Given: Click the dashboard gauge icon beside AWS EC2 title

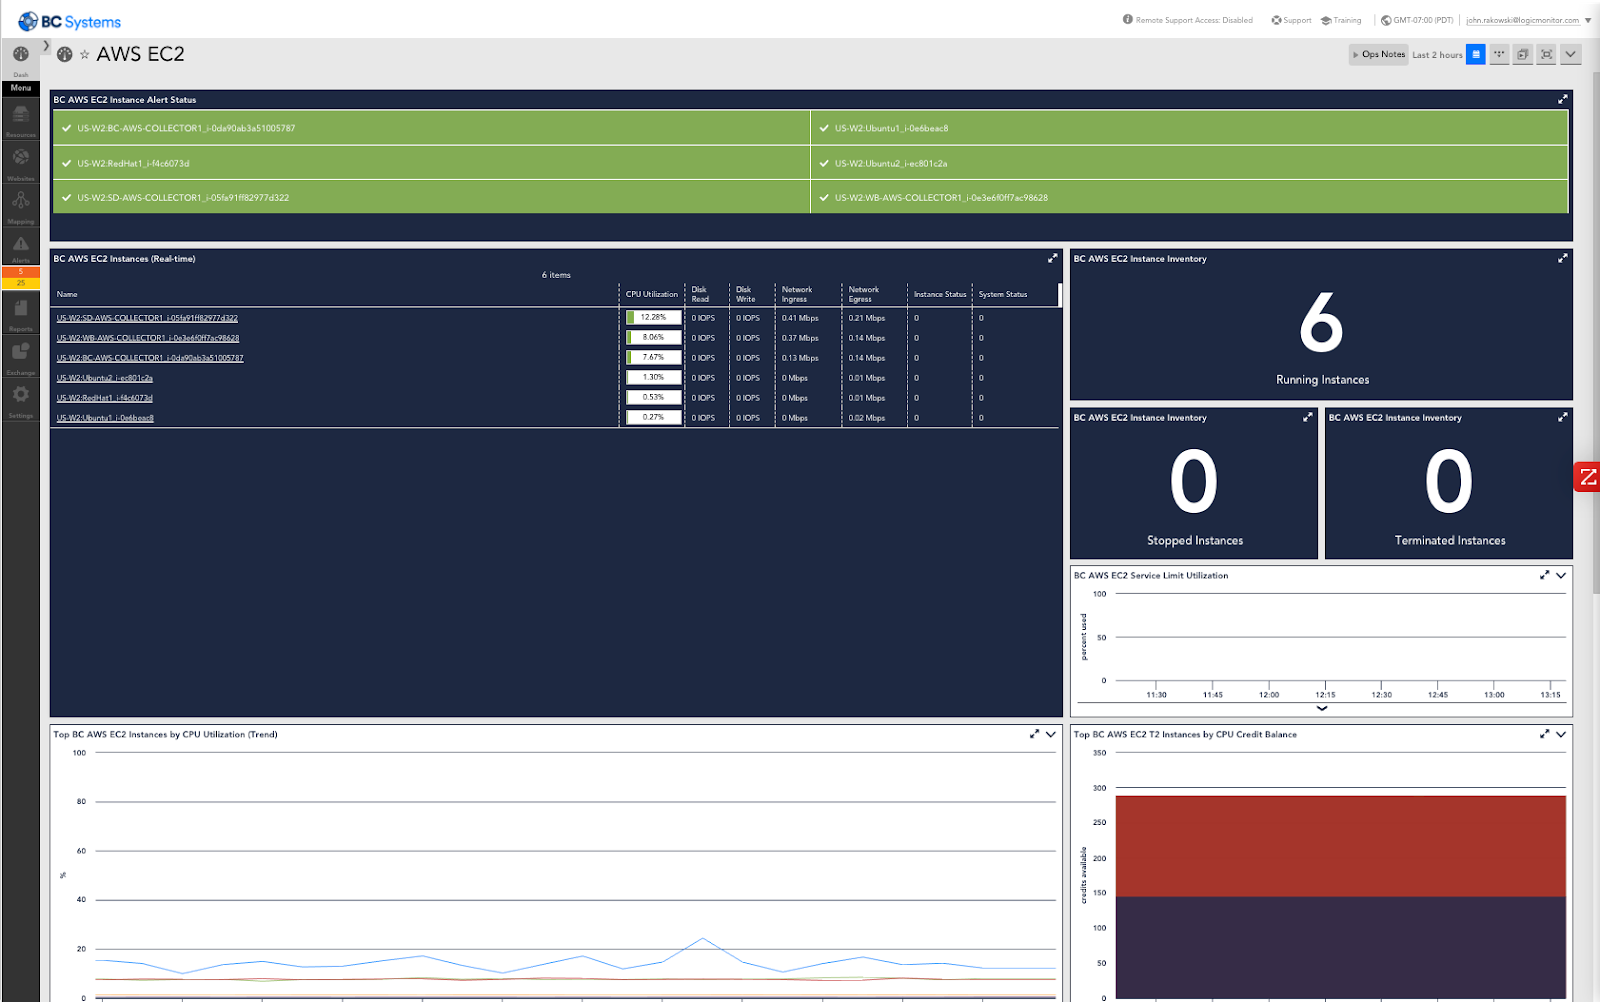Looking at the screenshot, I should tap(64, 55).
